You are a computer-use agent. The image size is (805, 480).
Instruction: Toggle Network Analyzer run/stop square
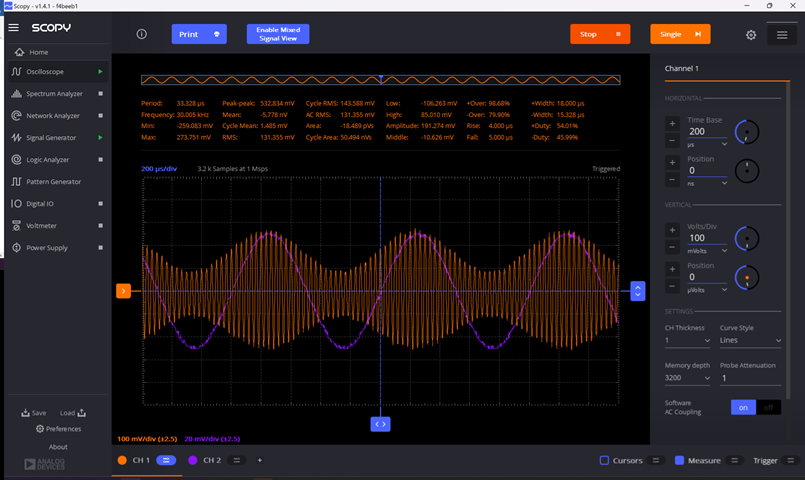tap(101, 116)
